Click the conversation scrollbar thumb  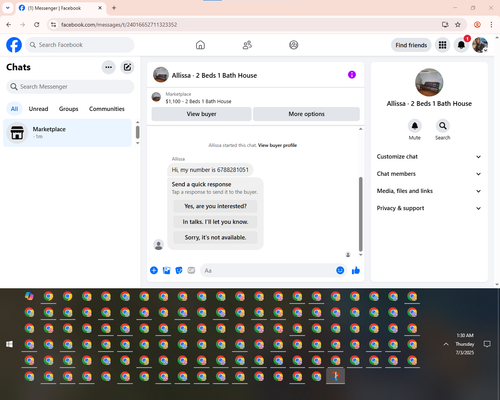360,214
